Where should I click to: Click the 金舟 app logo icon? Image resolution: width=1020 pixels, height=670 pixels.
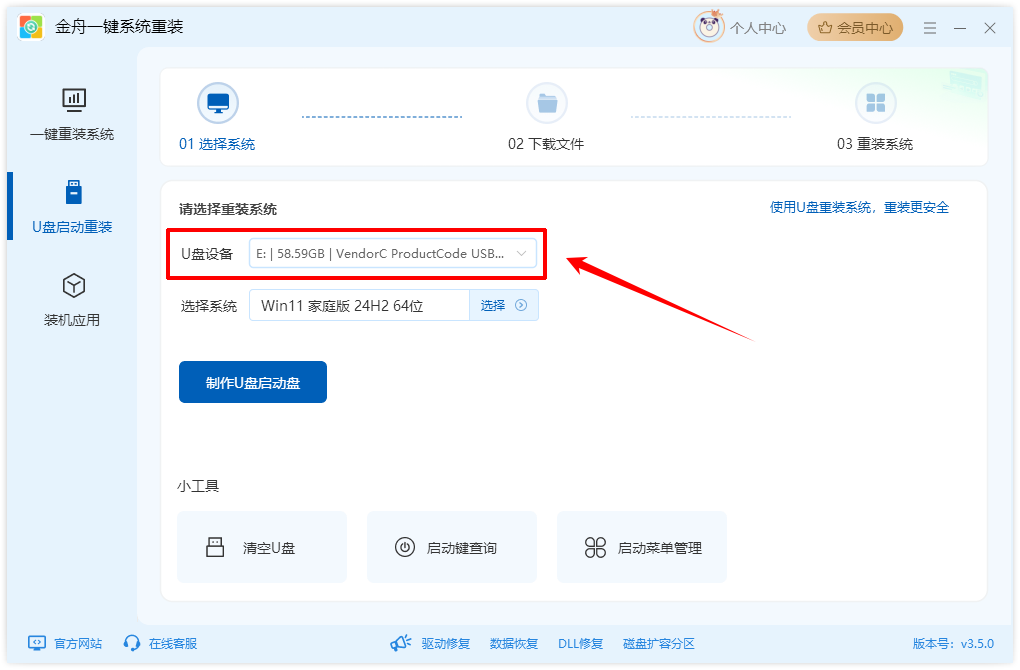31,27
